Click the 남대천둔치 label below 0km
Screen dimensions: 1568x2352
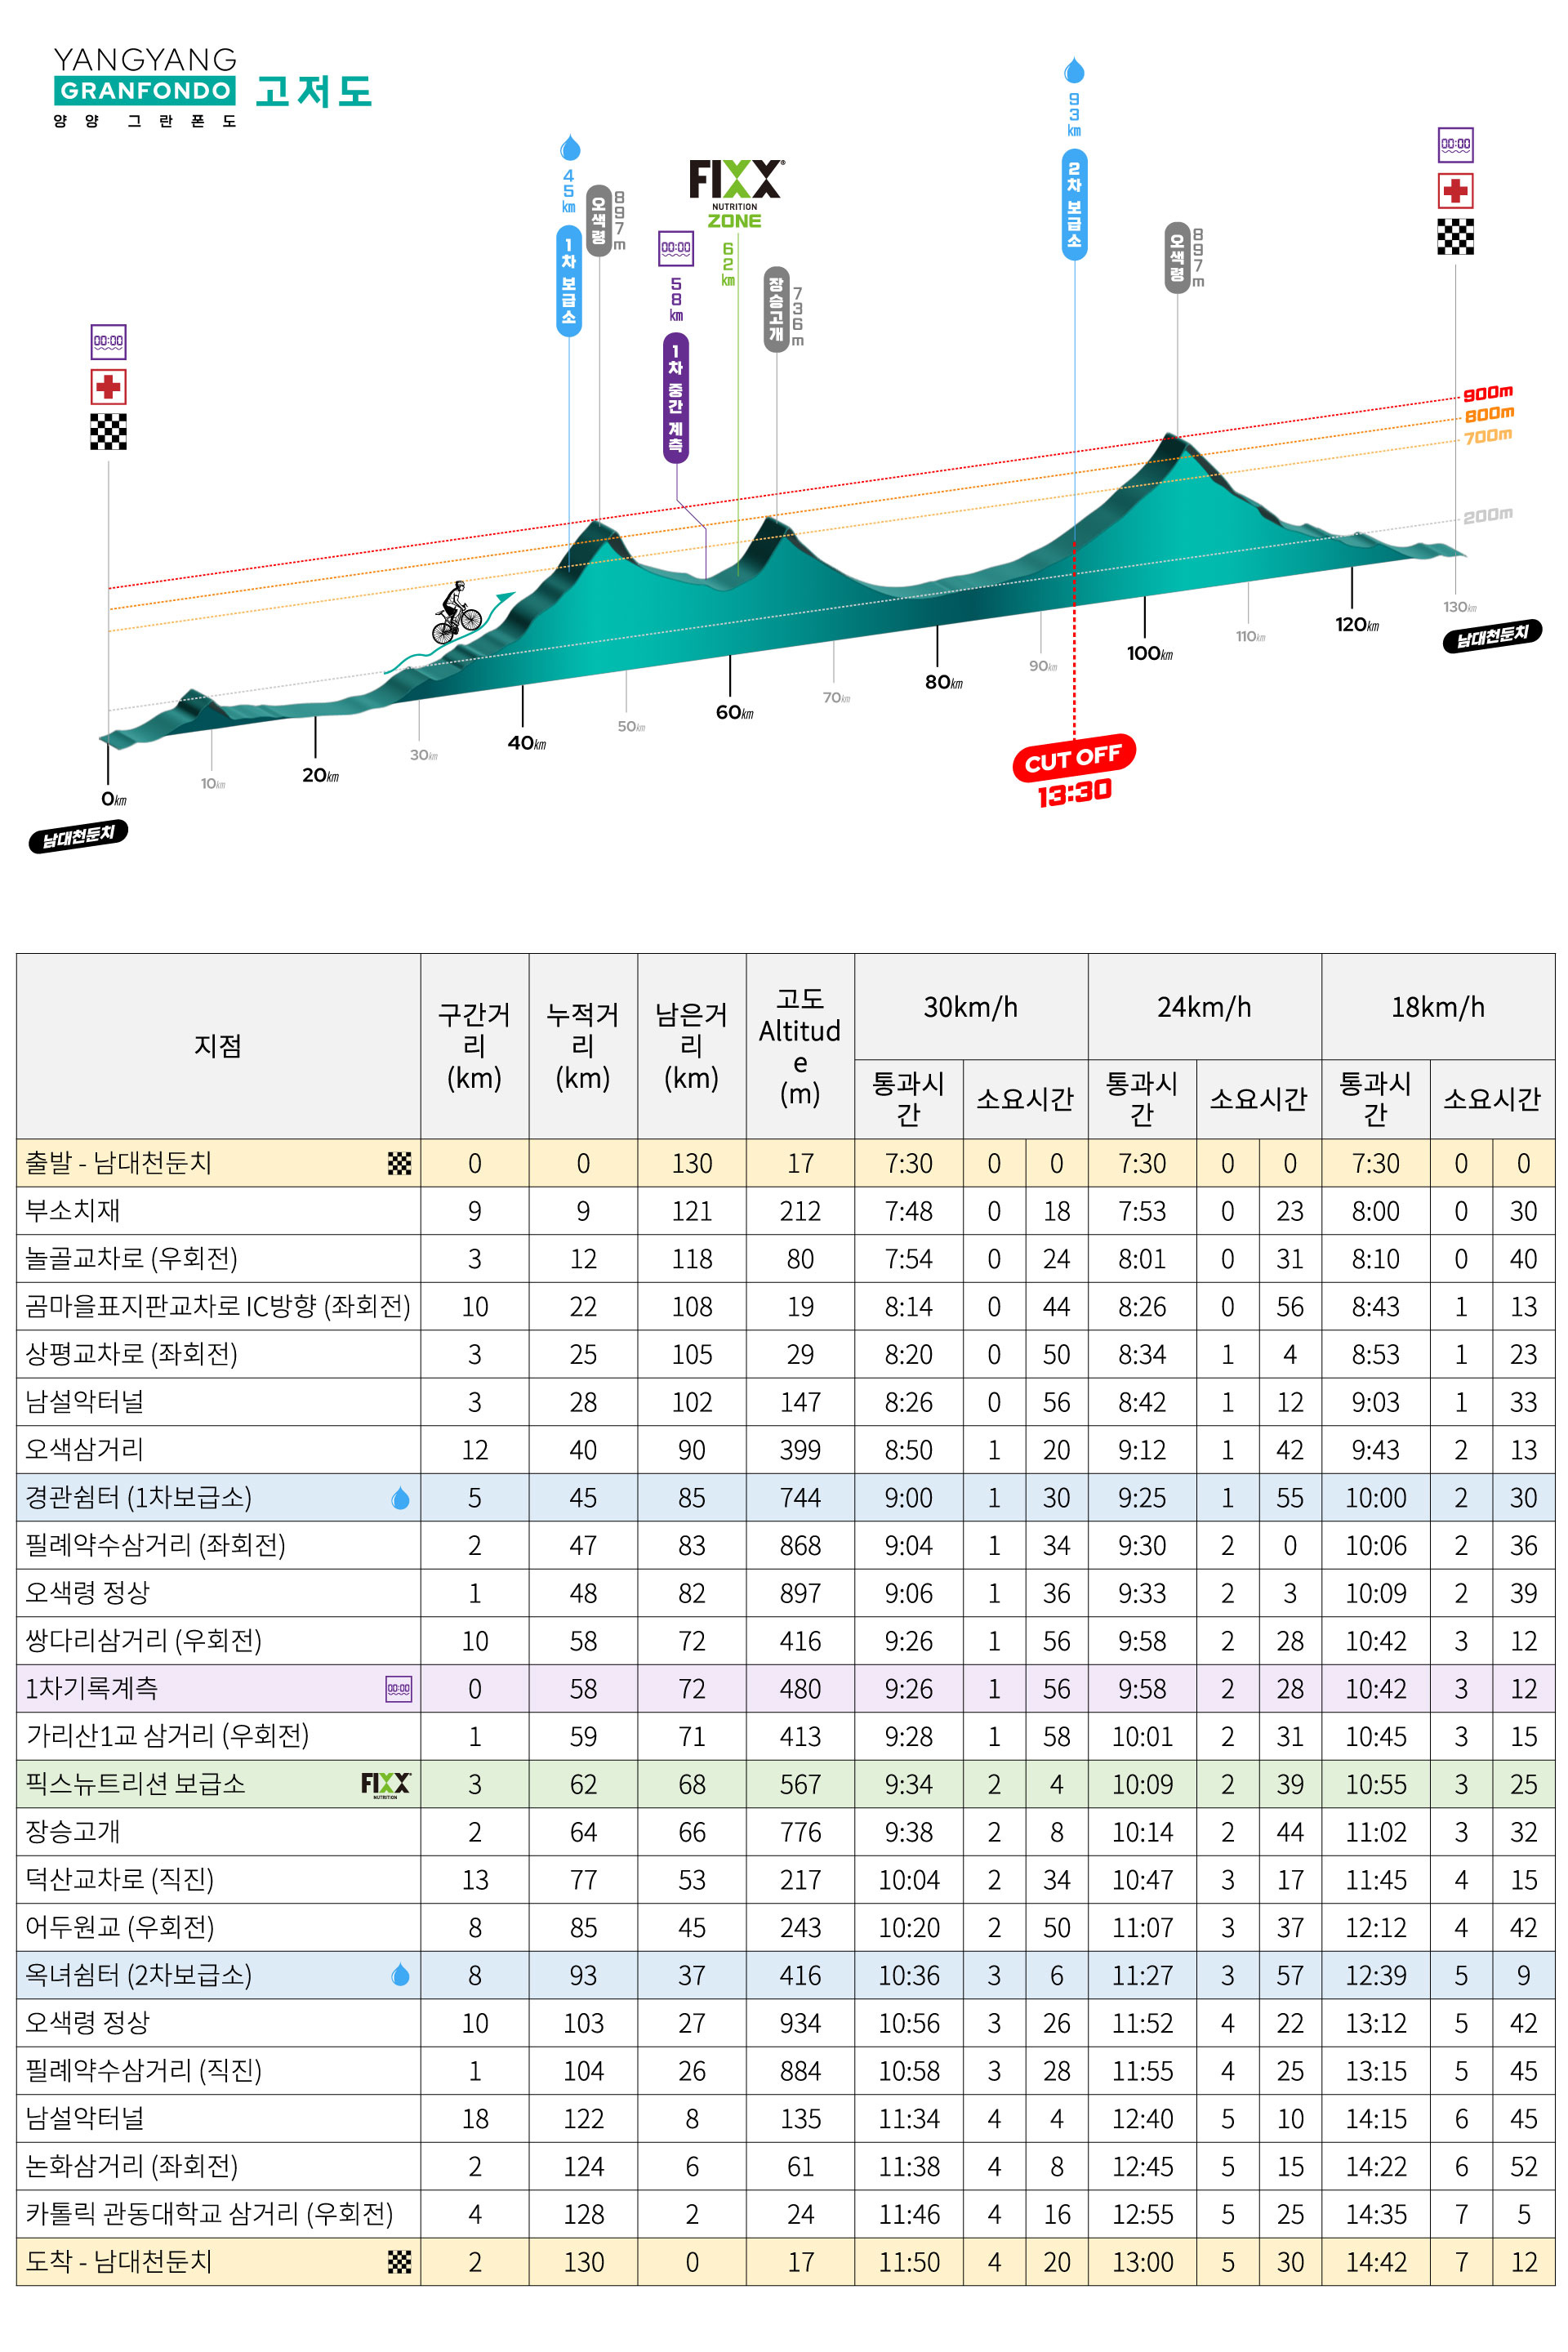point(79,836)
